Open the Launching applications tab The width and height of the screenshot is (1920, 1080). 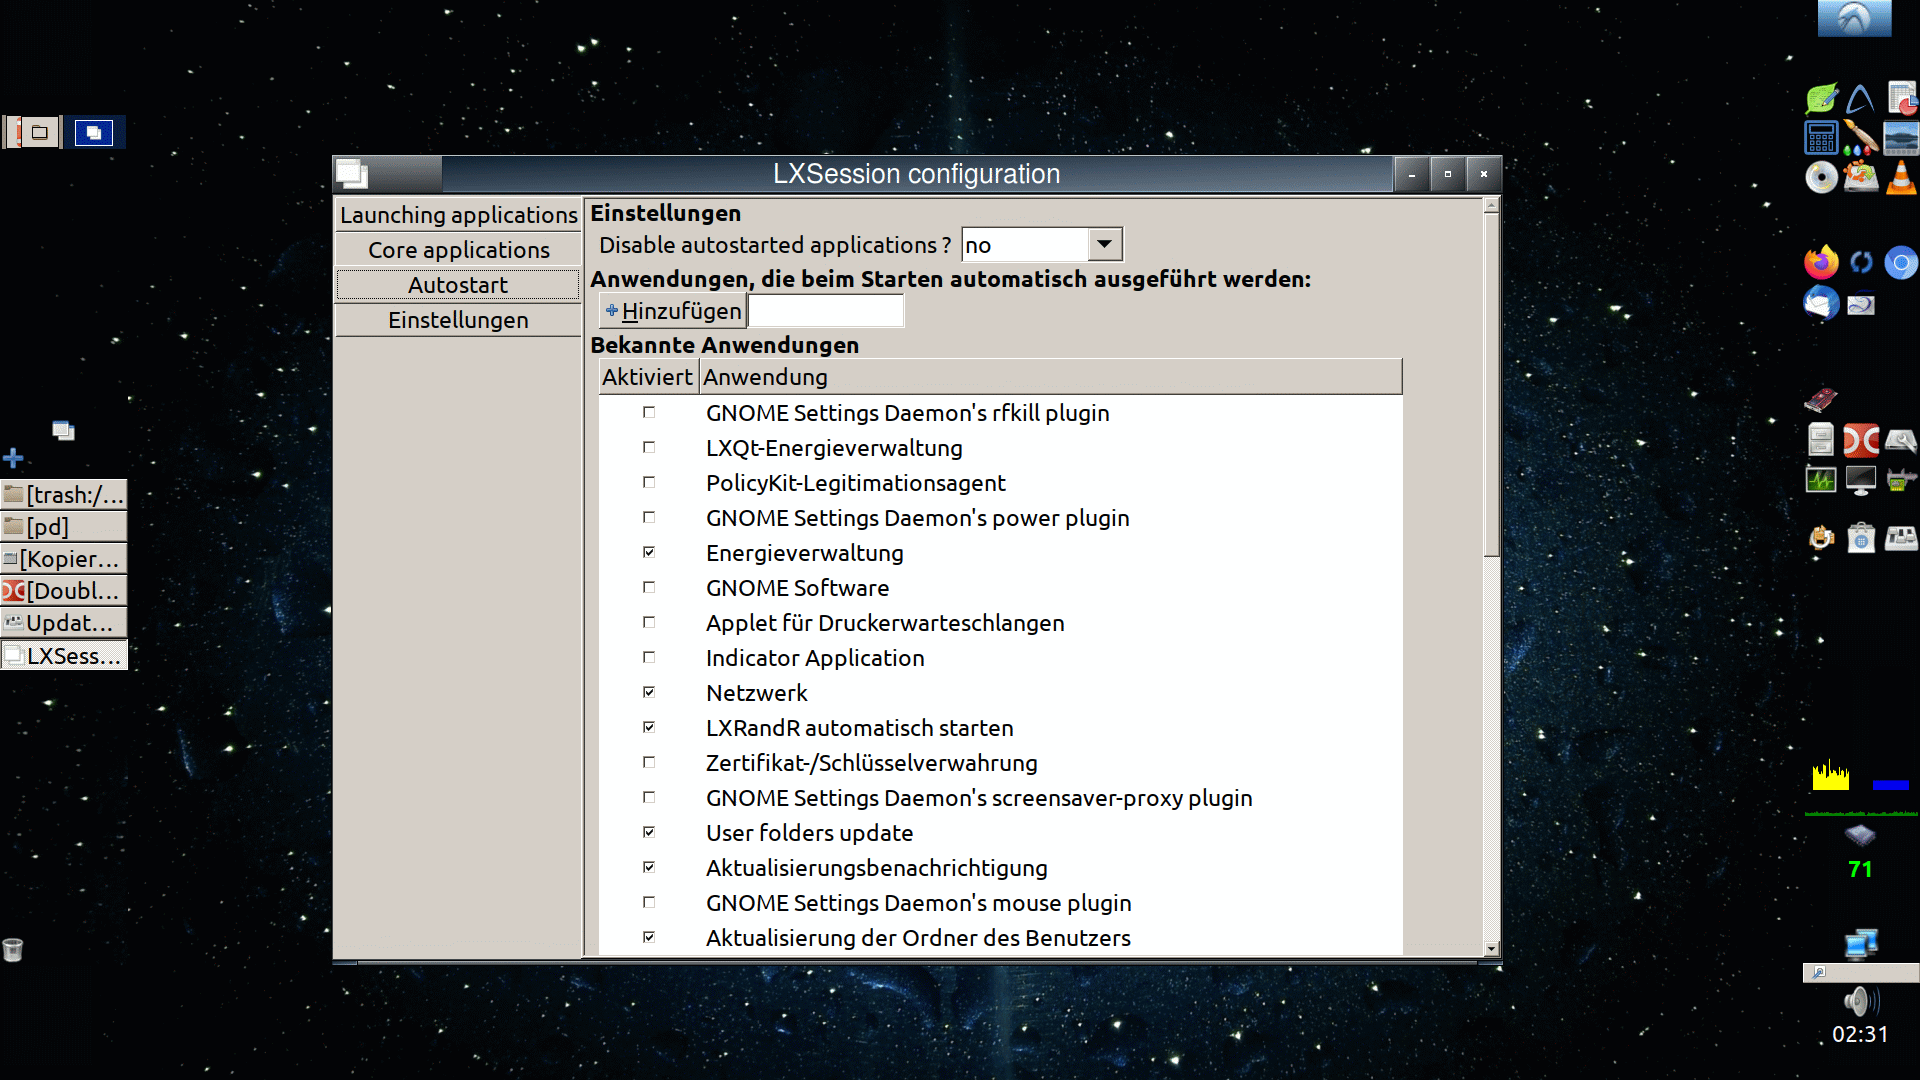458,215
